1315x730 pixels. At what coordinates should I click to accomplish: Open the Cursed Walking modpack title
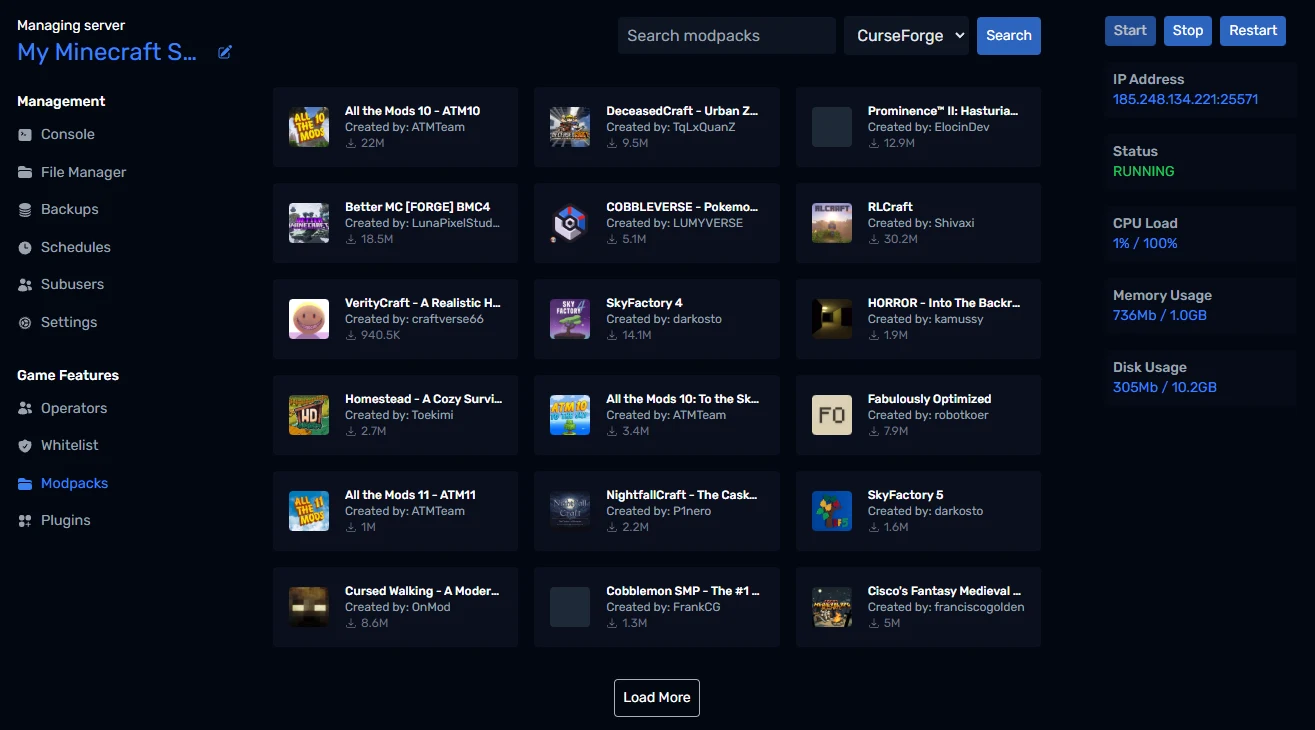422,591
